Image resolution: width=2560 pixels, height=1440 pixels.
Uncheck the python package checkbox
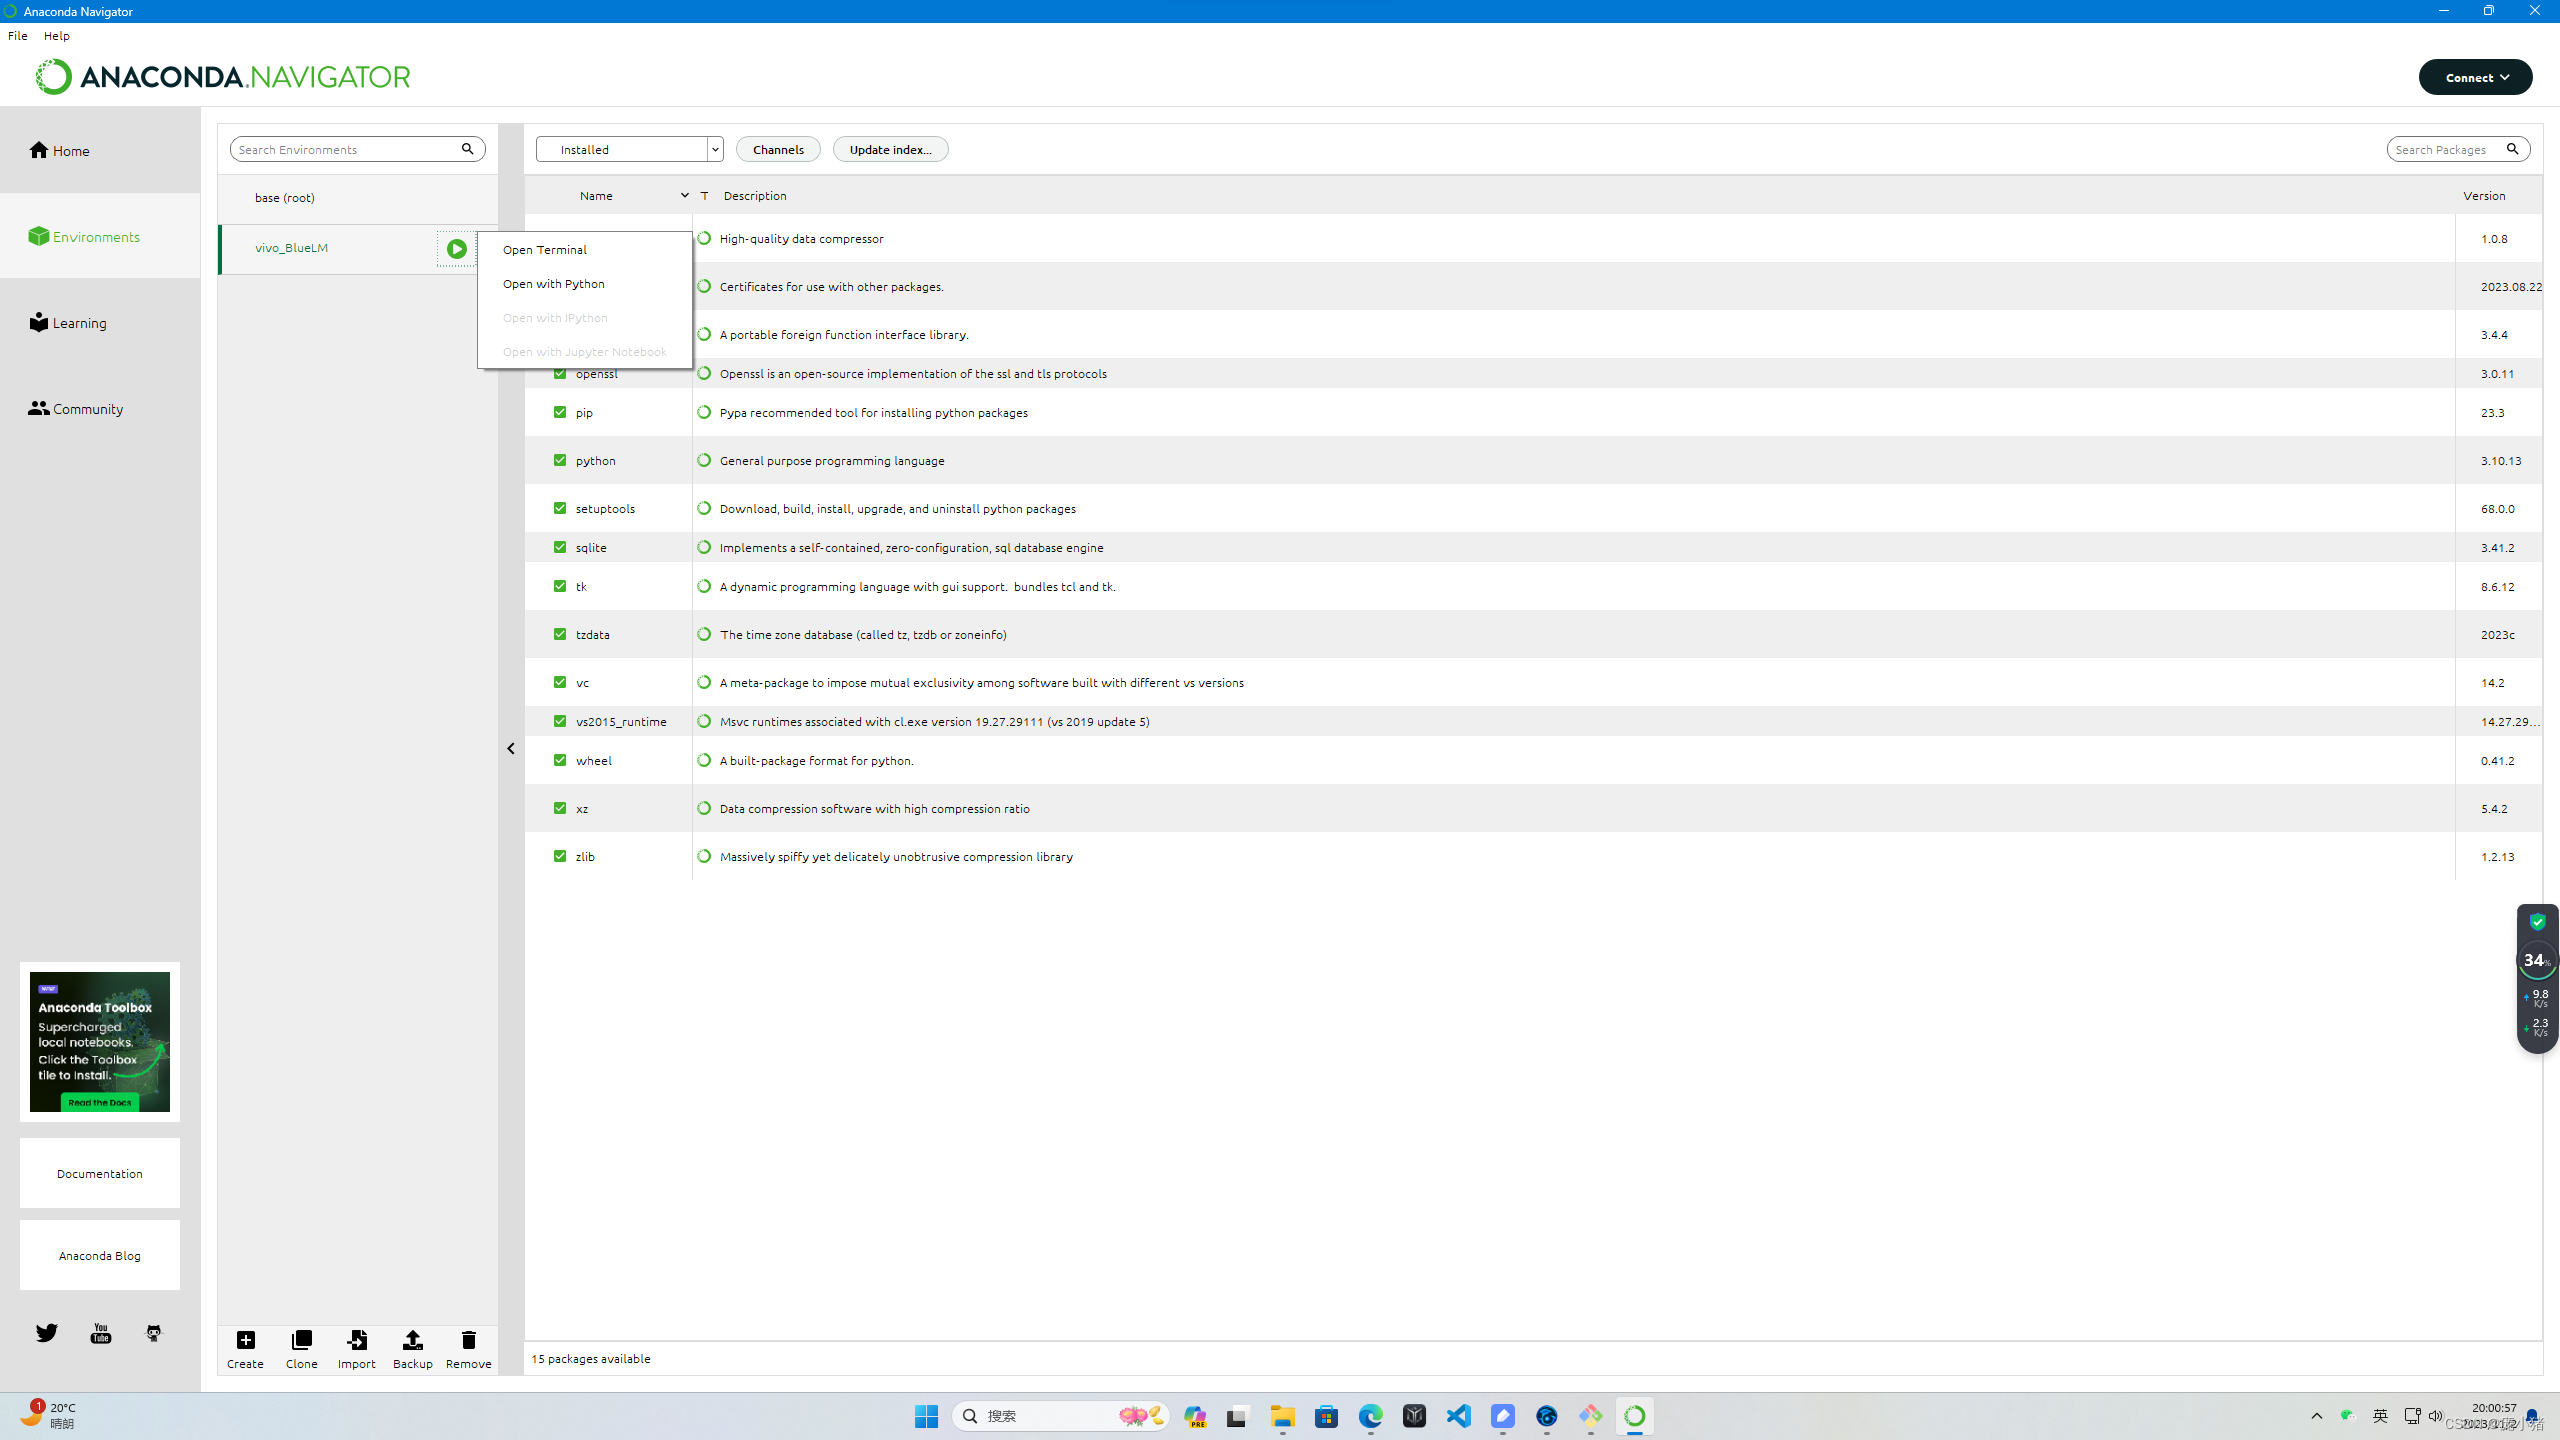point(560,460)
